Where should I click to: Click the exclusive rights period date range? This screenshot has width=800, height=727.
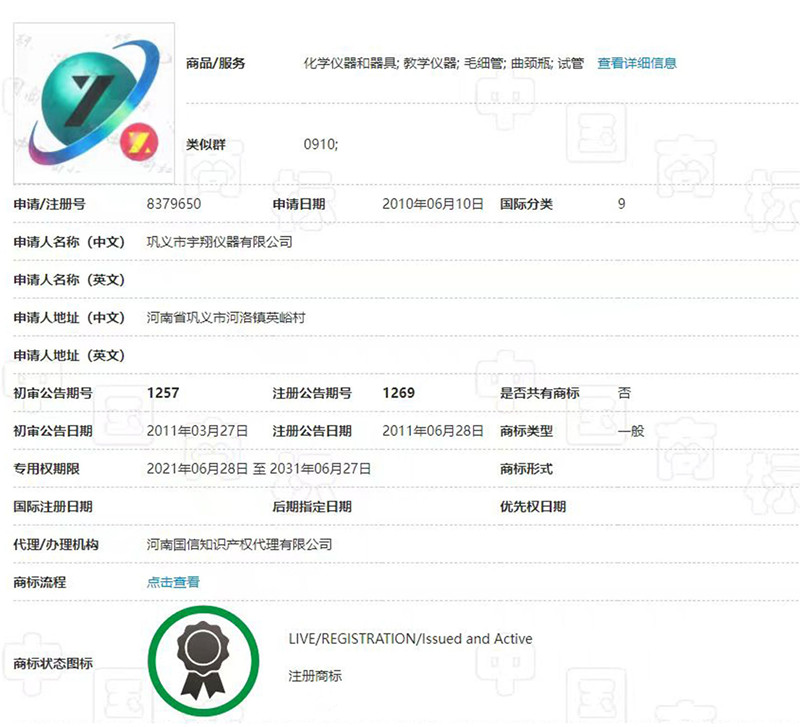pos(259,468)
